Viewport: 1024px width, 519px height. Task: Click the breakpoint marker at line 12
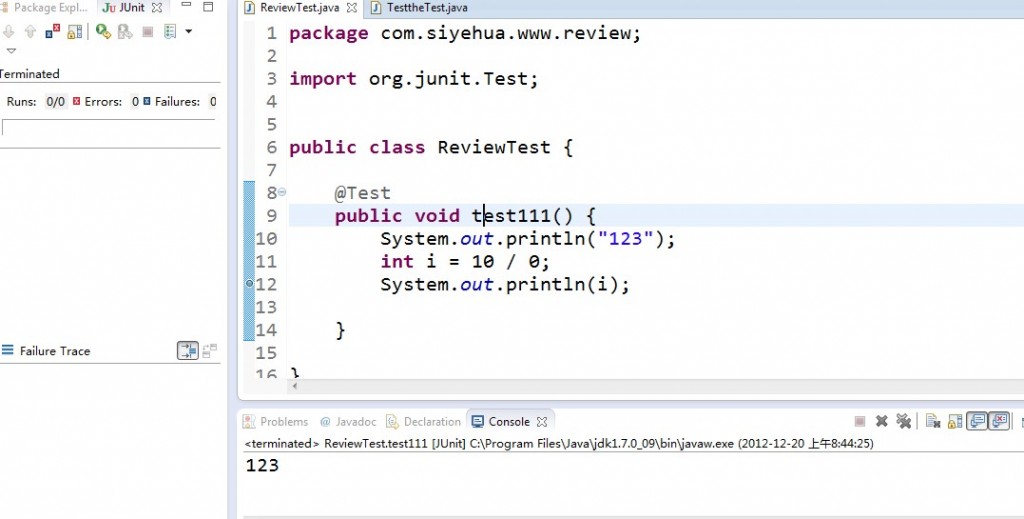tap(249, 284)
